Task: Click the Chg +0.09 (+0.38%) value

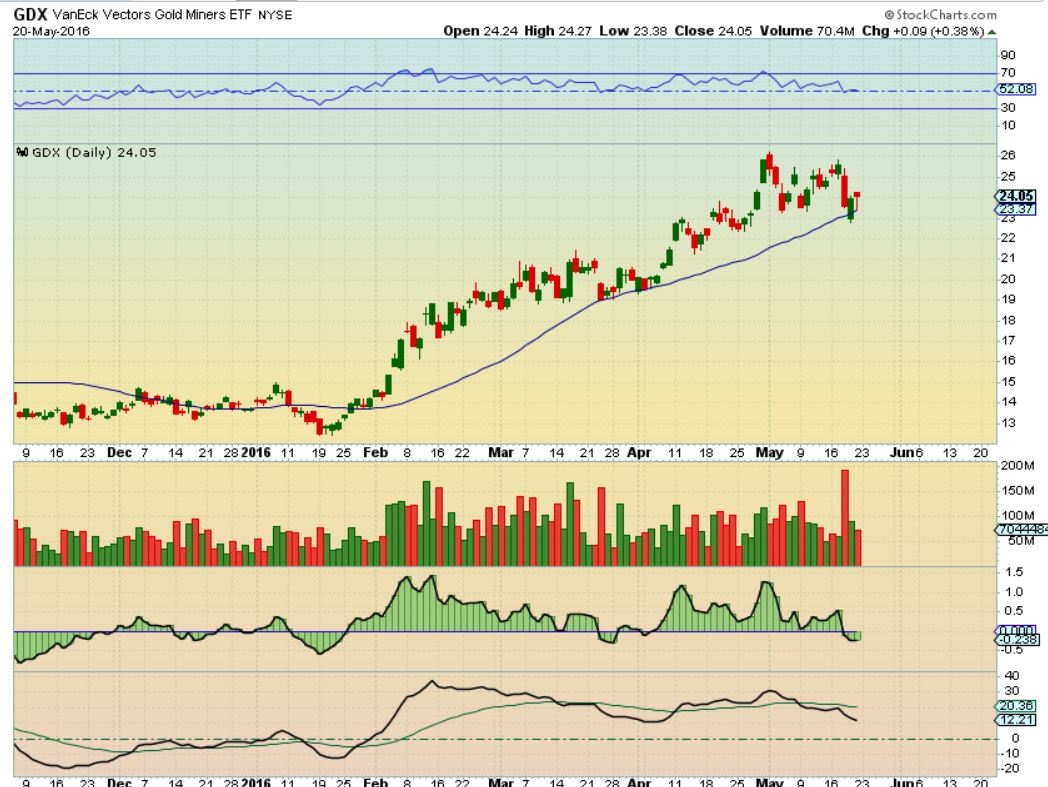Action: point(923,31)
